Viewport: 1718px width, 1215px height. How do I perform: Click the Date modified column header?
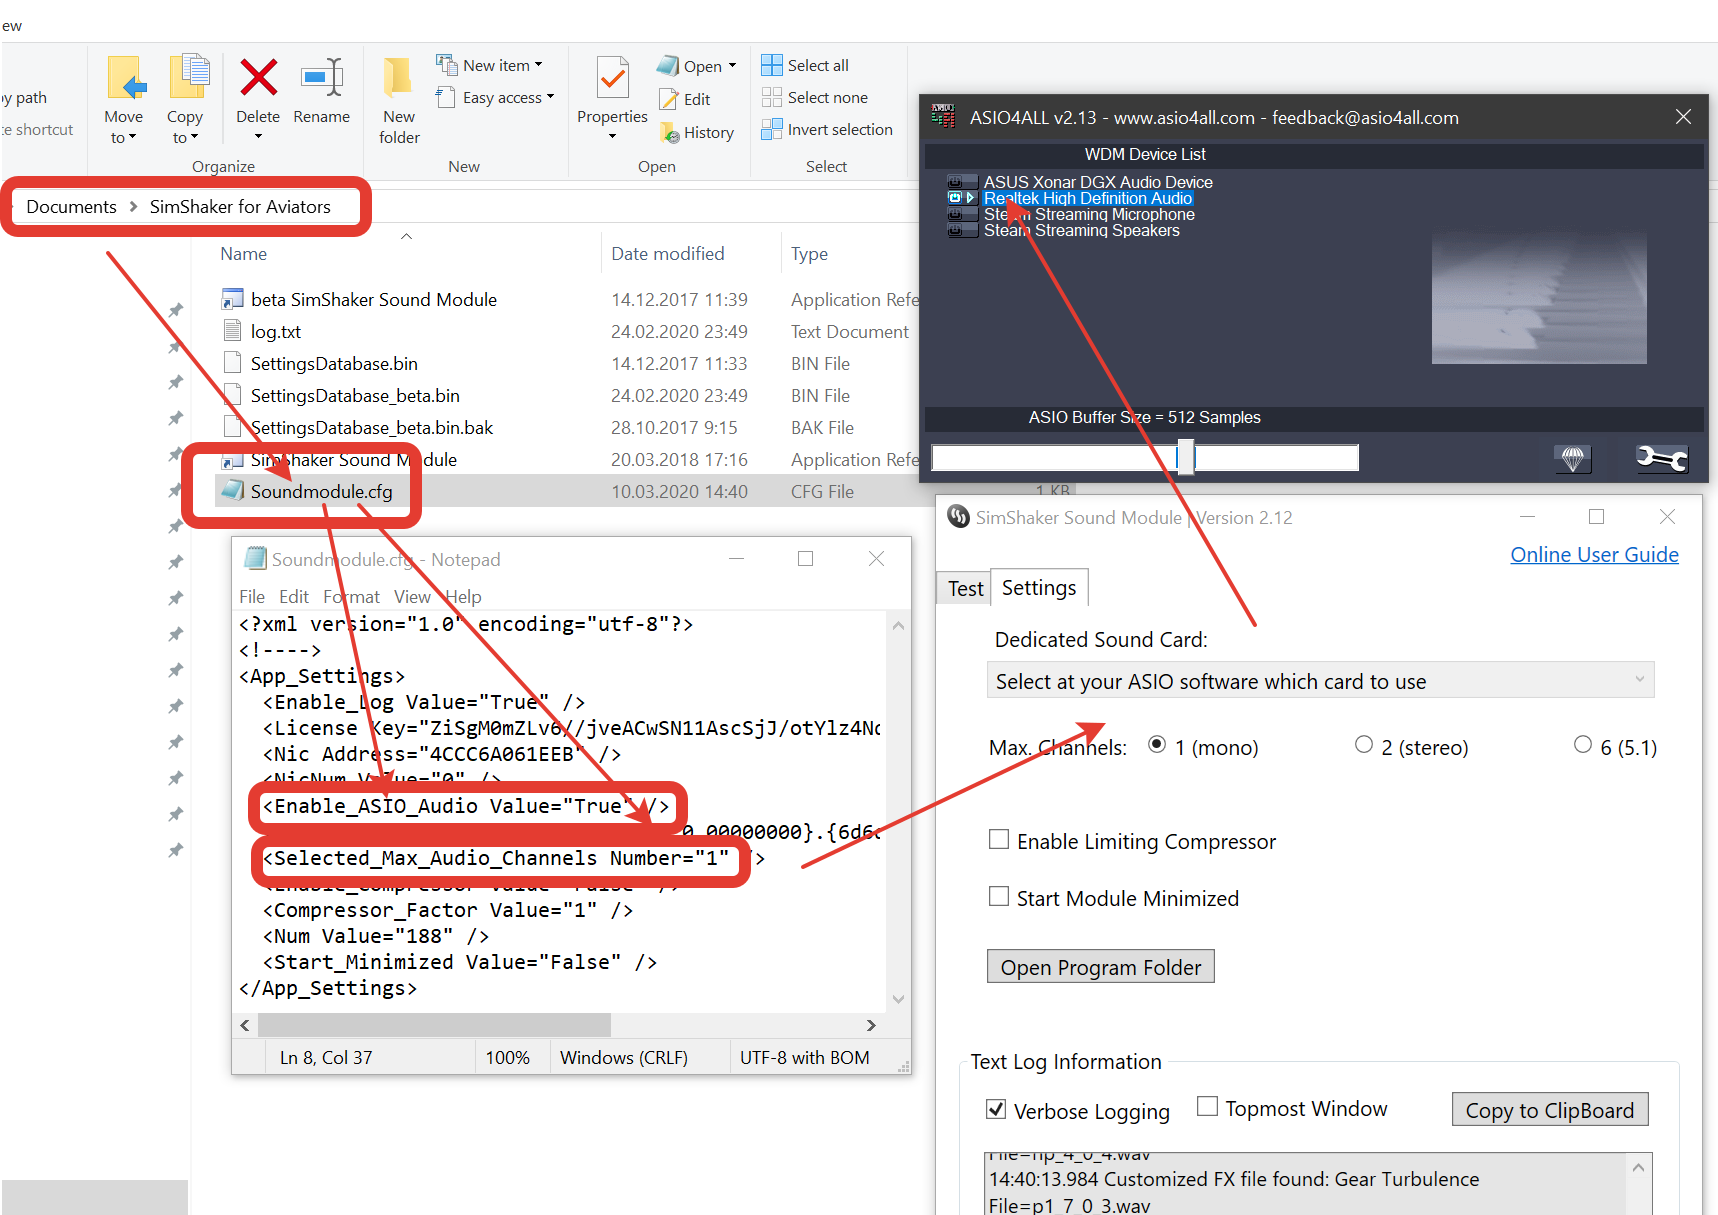[x=668, y=254]
